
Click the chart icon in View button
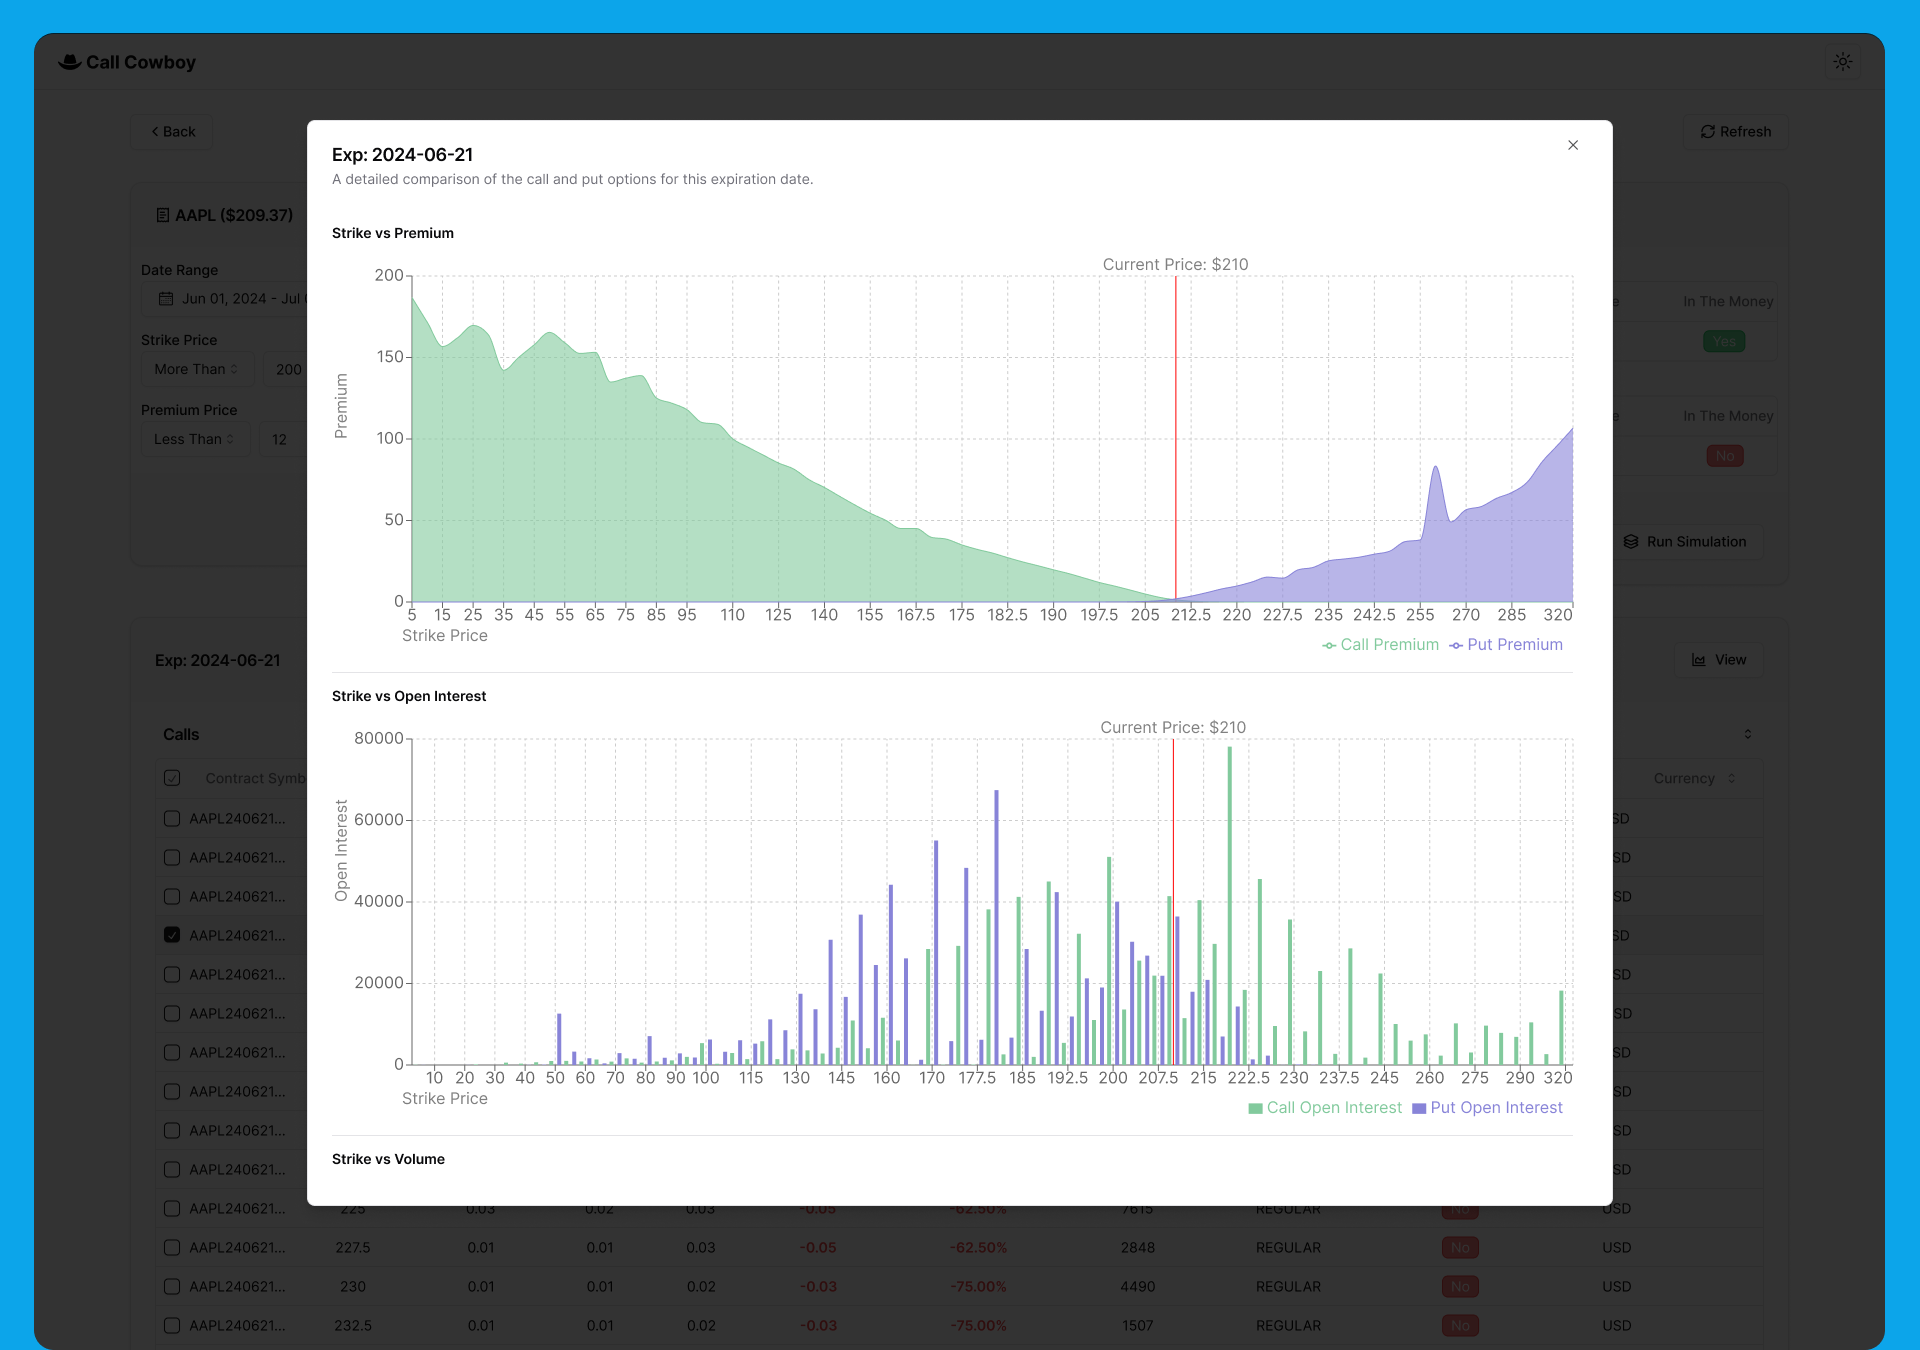pyautogui.click(x=1699, y=660)
